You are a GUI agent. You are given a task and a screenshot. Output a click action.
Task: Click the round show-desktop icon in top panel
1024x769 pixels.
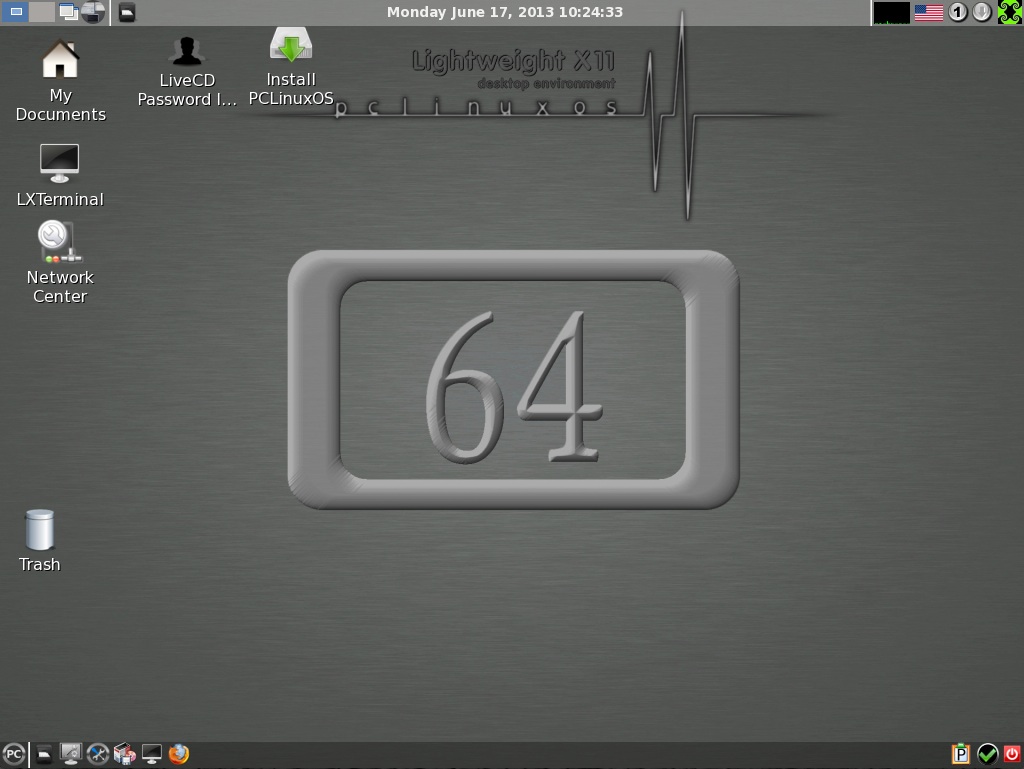pos(93,12)
